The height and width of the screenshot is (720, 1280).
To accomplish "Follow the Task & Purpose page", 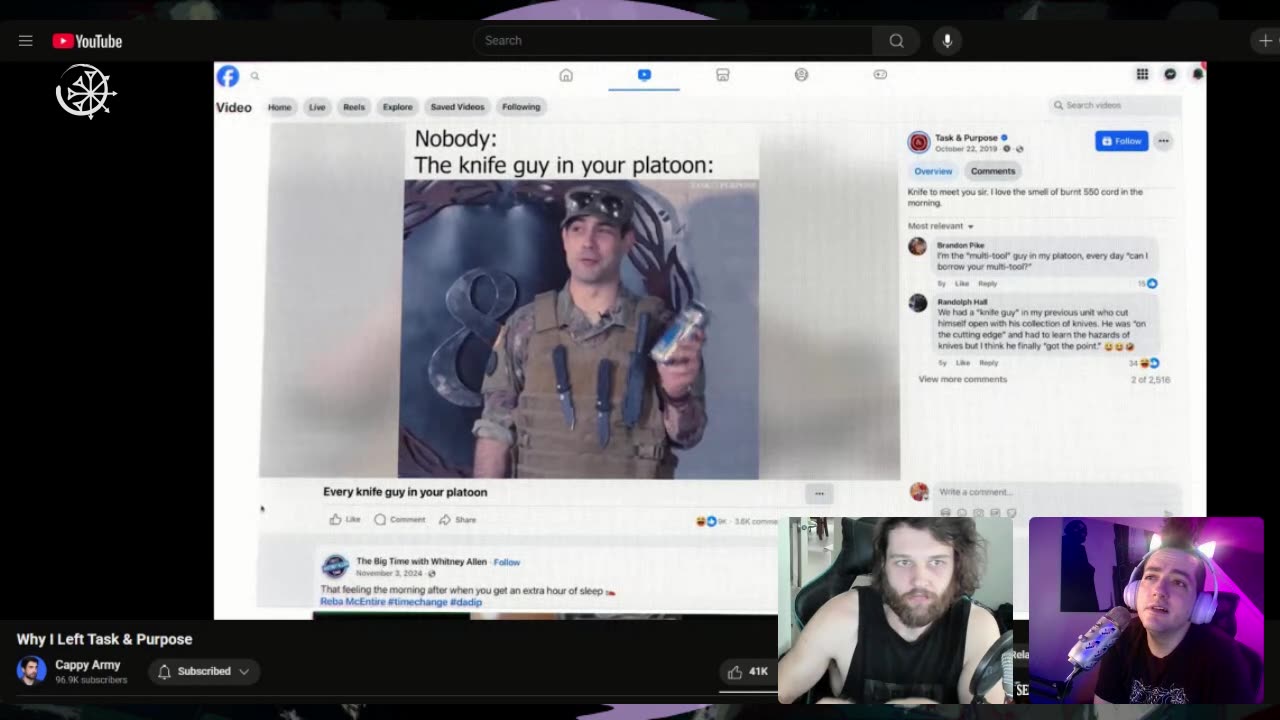I will pos(1122,141).
